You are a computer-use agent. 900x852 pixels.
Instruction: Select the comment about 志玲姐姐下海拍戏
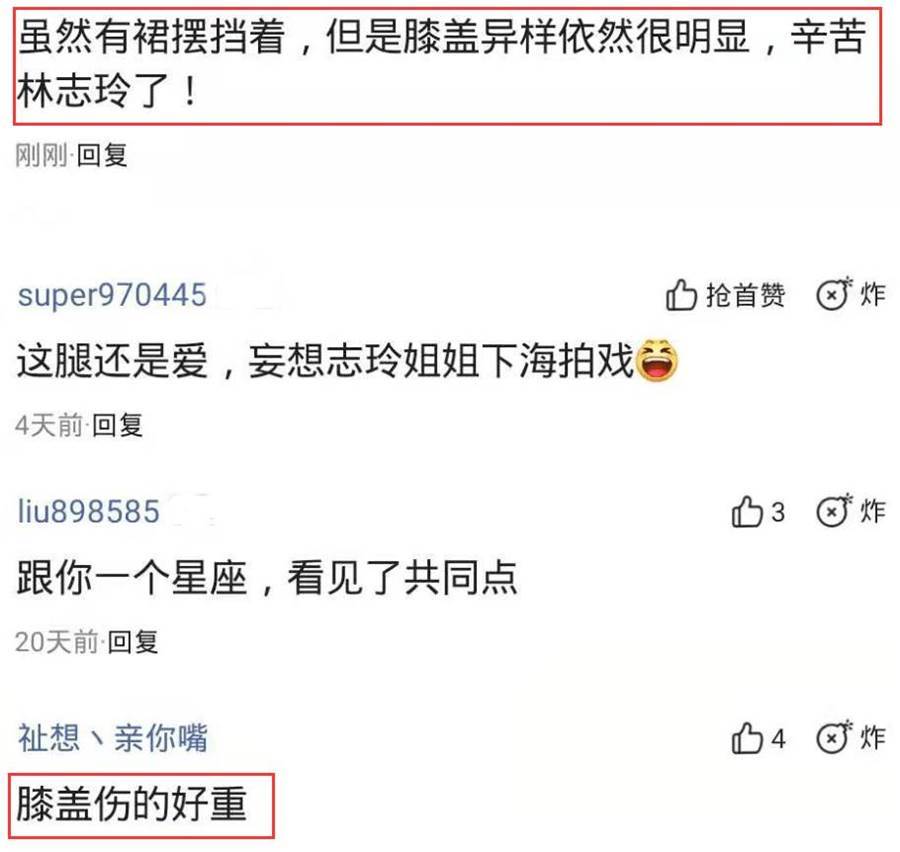click(347, 361)
